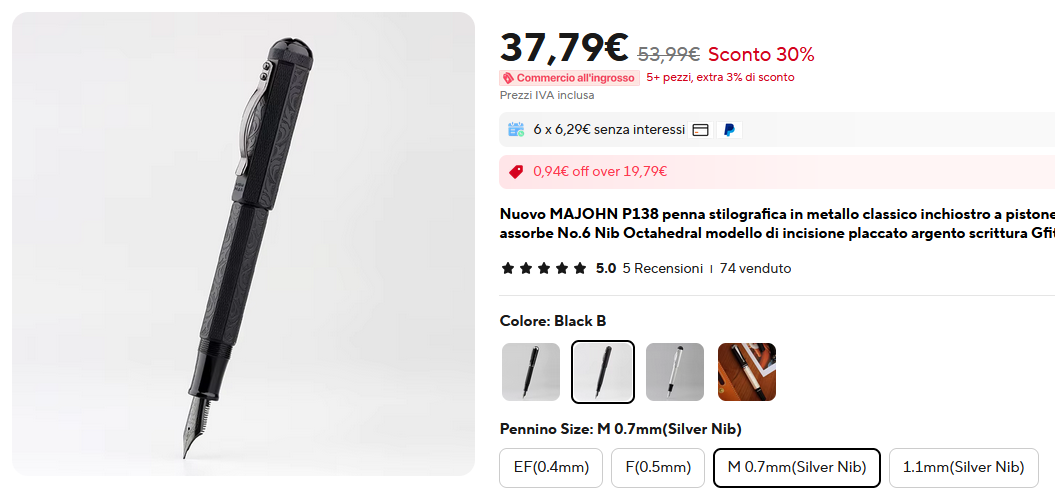The image size is (1055, 496).
Task: Click the red coupon tag icon
Action: click(516, 171)
